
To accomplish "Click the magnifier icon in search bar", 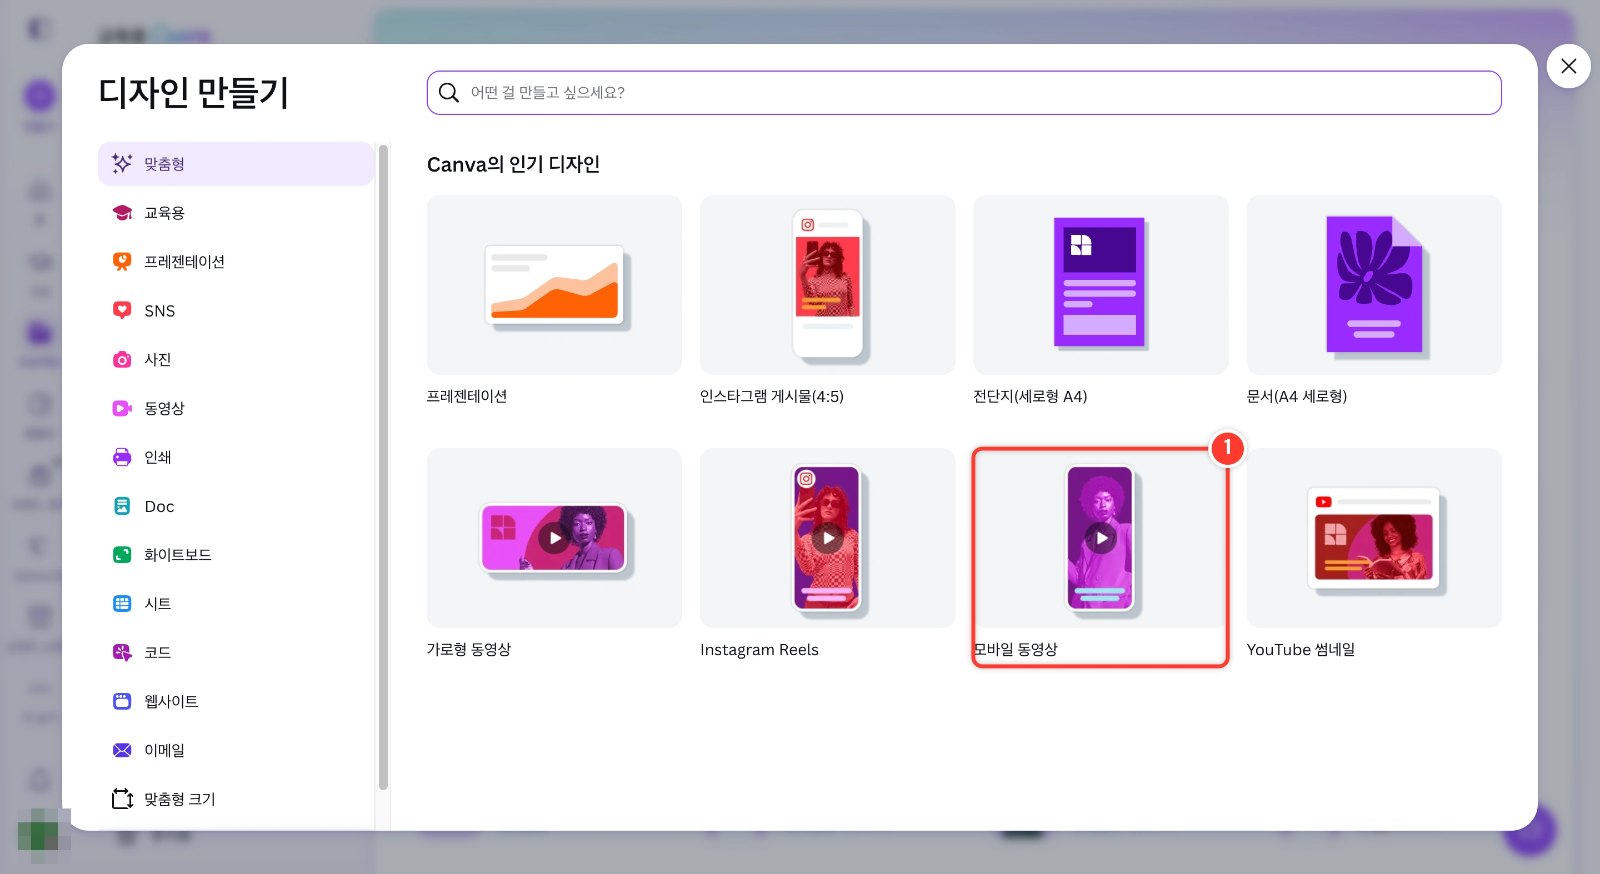I will pyautogui.click(x=449, y=93).
